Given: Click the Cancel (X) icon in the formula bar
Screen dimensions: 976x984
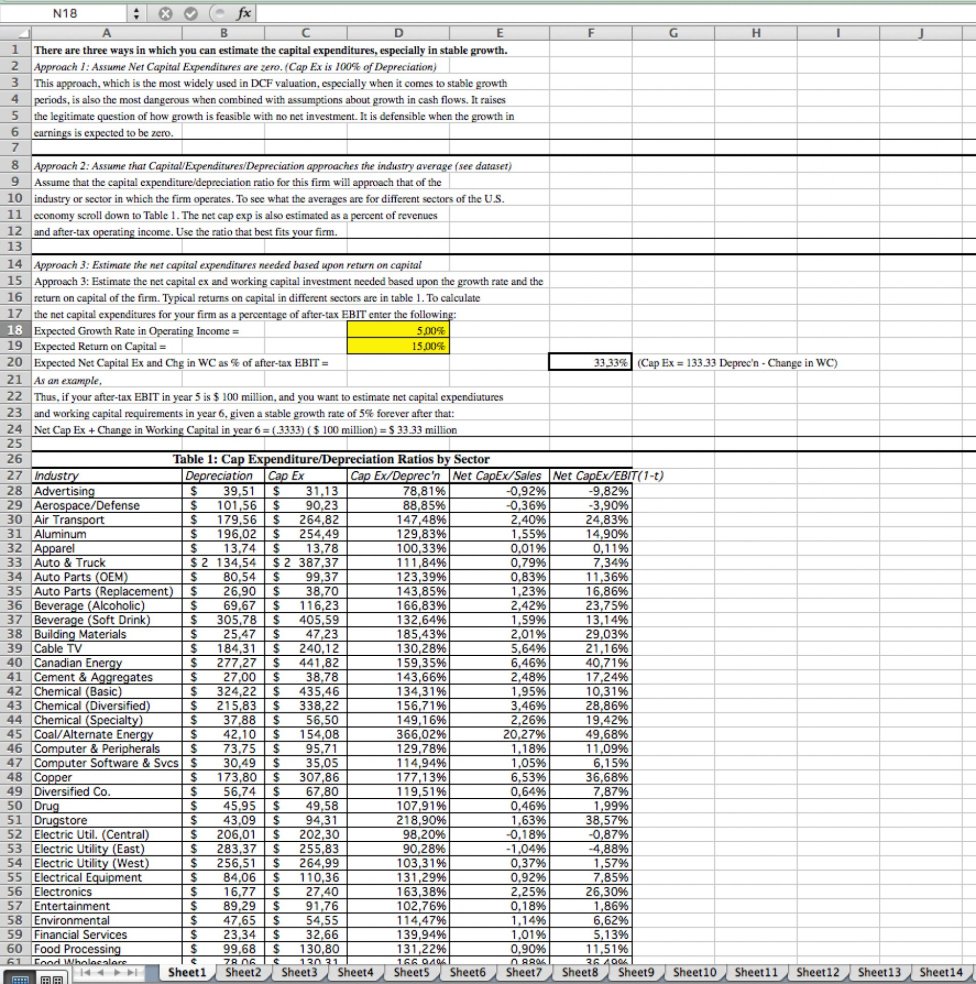Looking at the screenshot, I should pos(165,13).
